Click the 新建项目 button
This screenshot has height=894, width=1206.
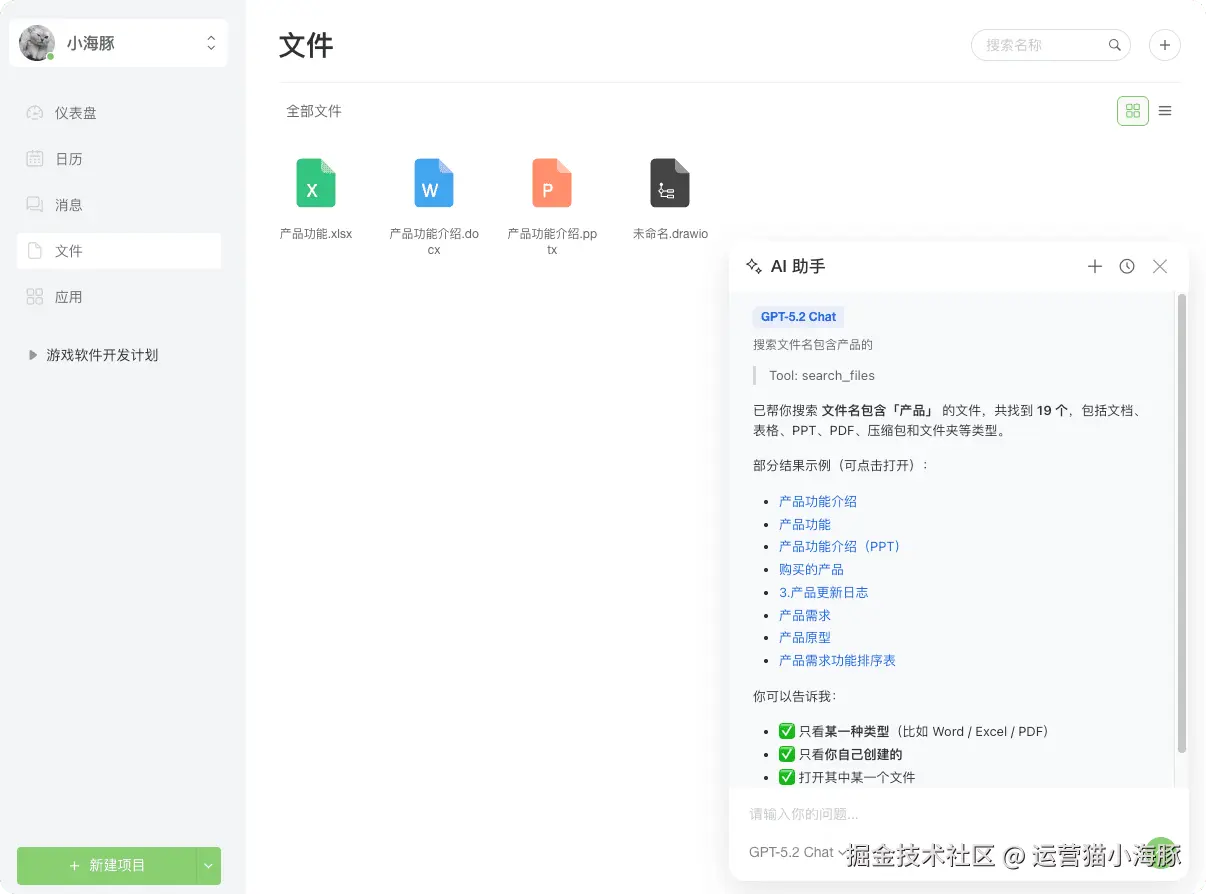pos(107,865)
